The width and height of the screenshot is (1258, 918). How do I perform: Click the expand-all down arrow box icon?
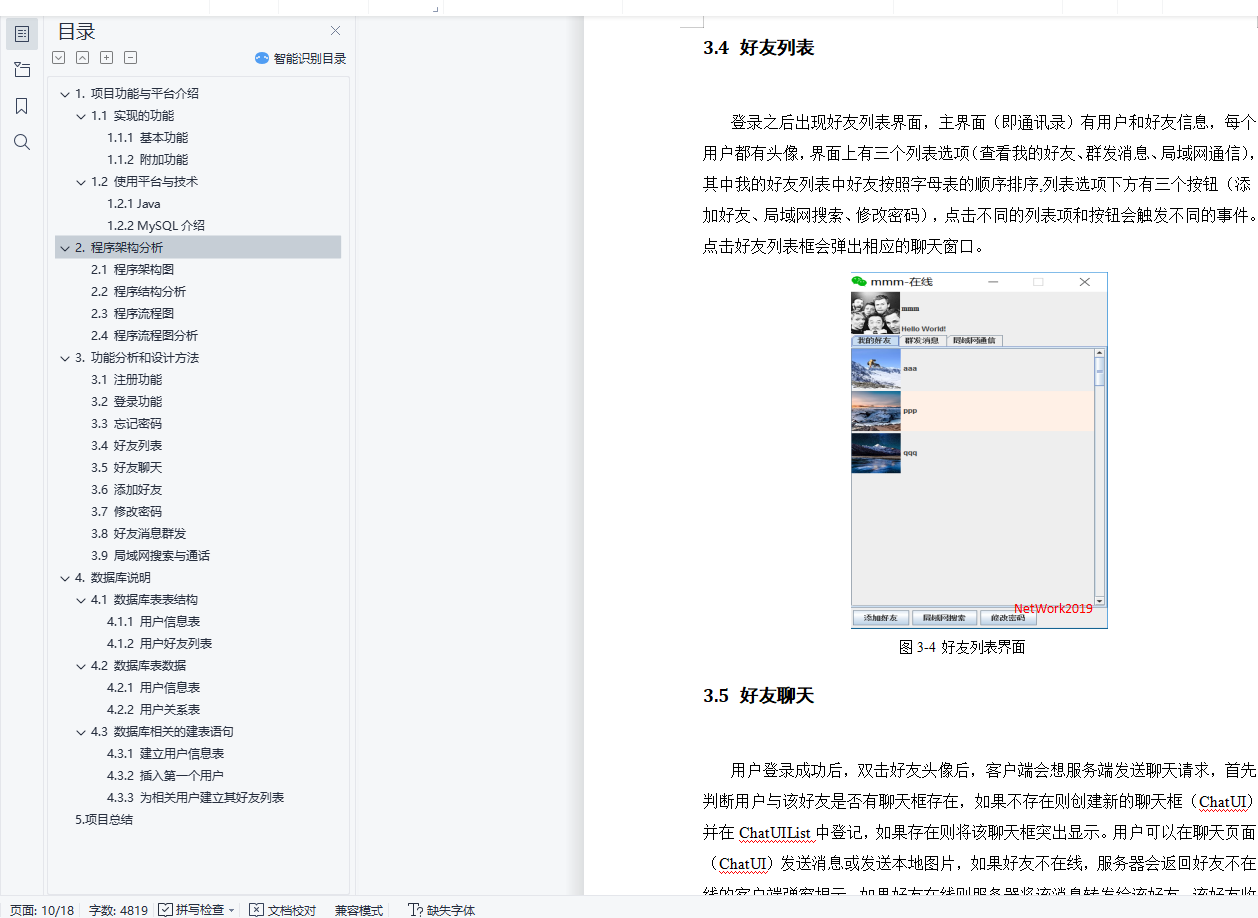(x=59, y=58)
